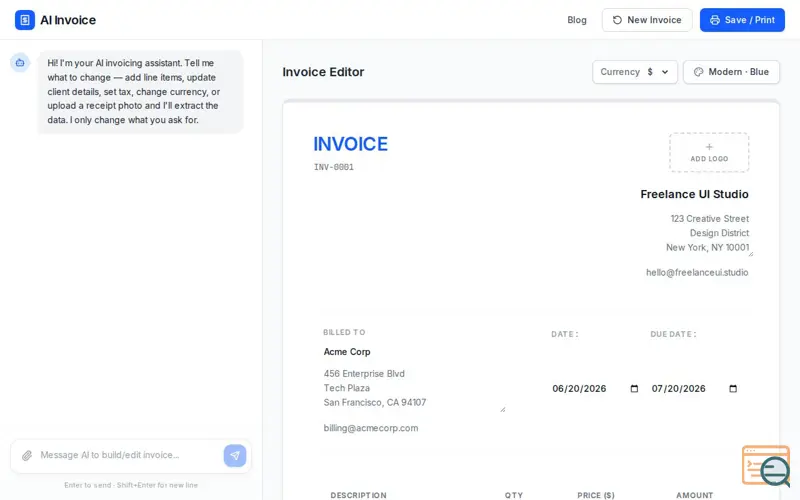Click the AI assistant bot avatar icon
Viewport: 800px width, 500px height.
coord(20,63)
